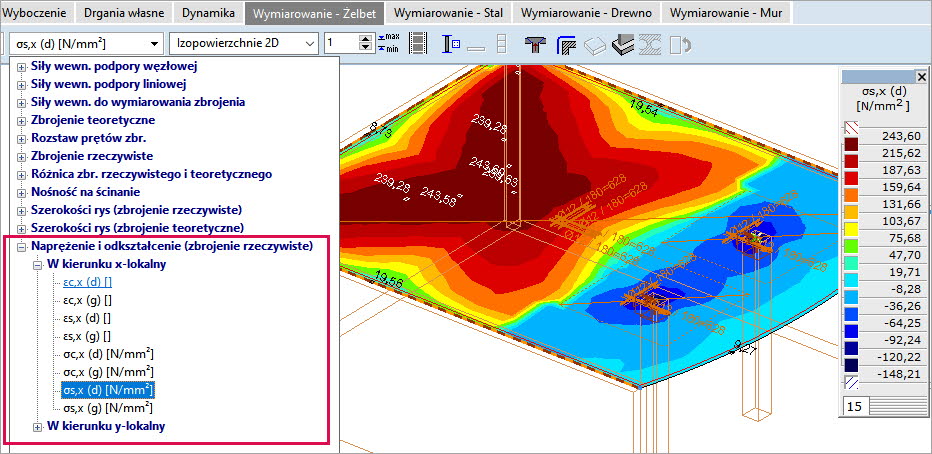Click the flat slab plate icon
Image resolution: width=932 pixels, height=454 pixels.
coord(594,44)
